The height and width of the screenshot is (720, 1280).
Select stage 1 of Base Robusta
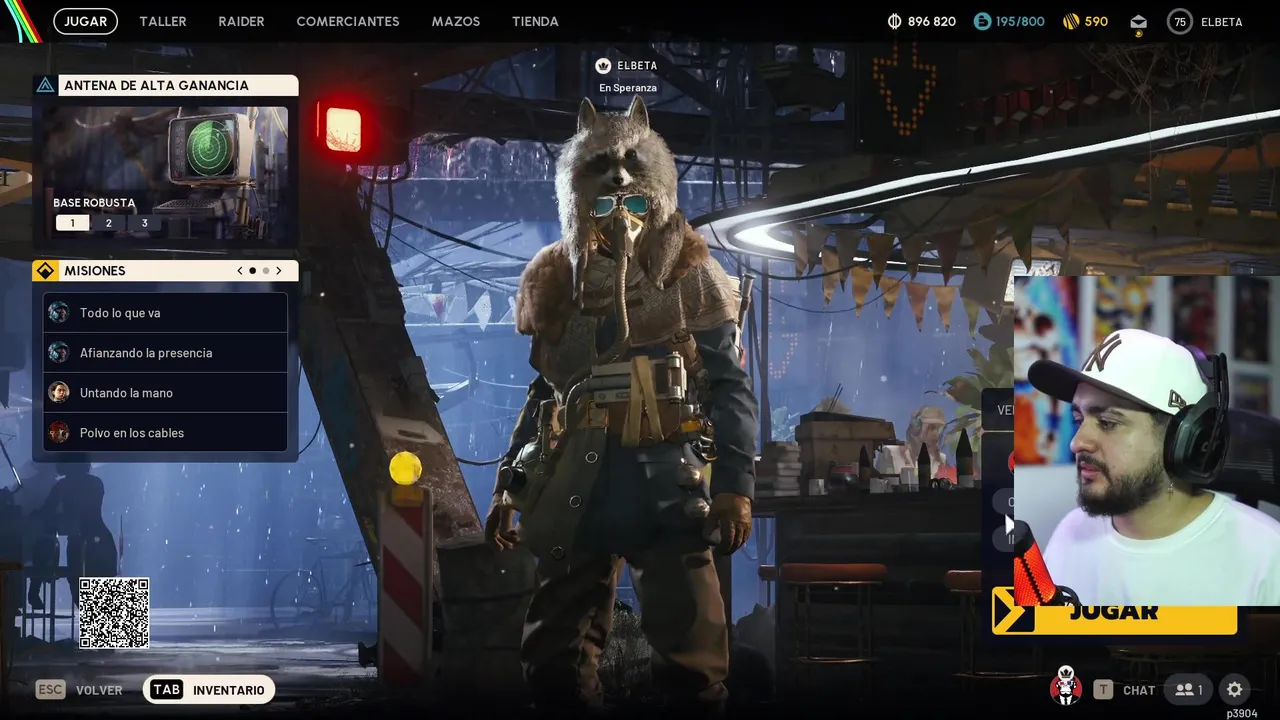click(x=72, y=223)
